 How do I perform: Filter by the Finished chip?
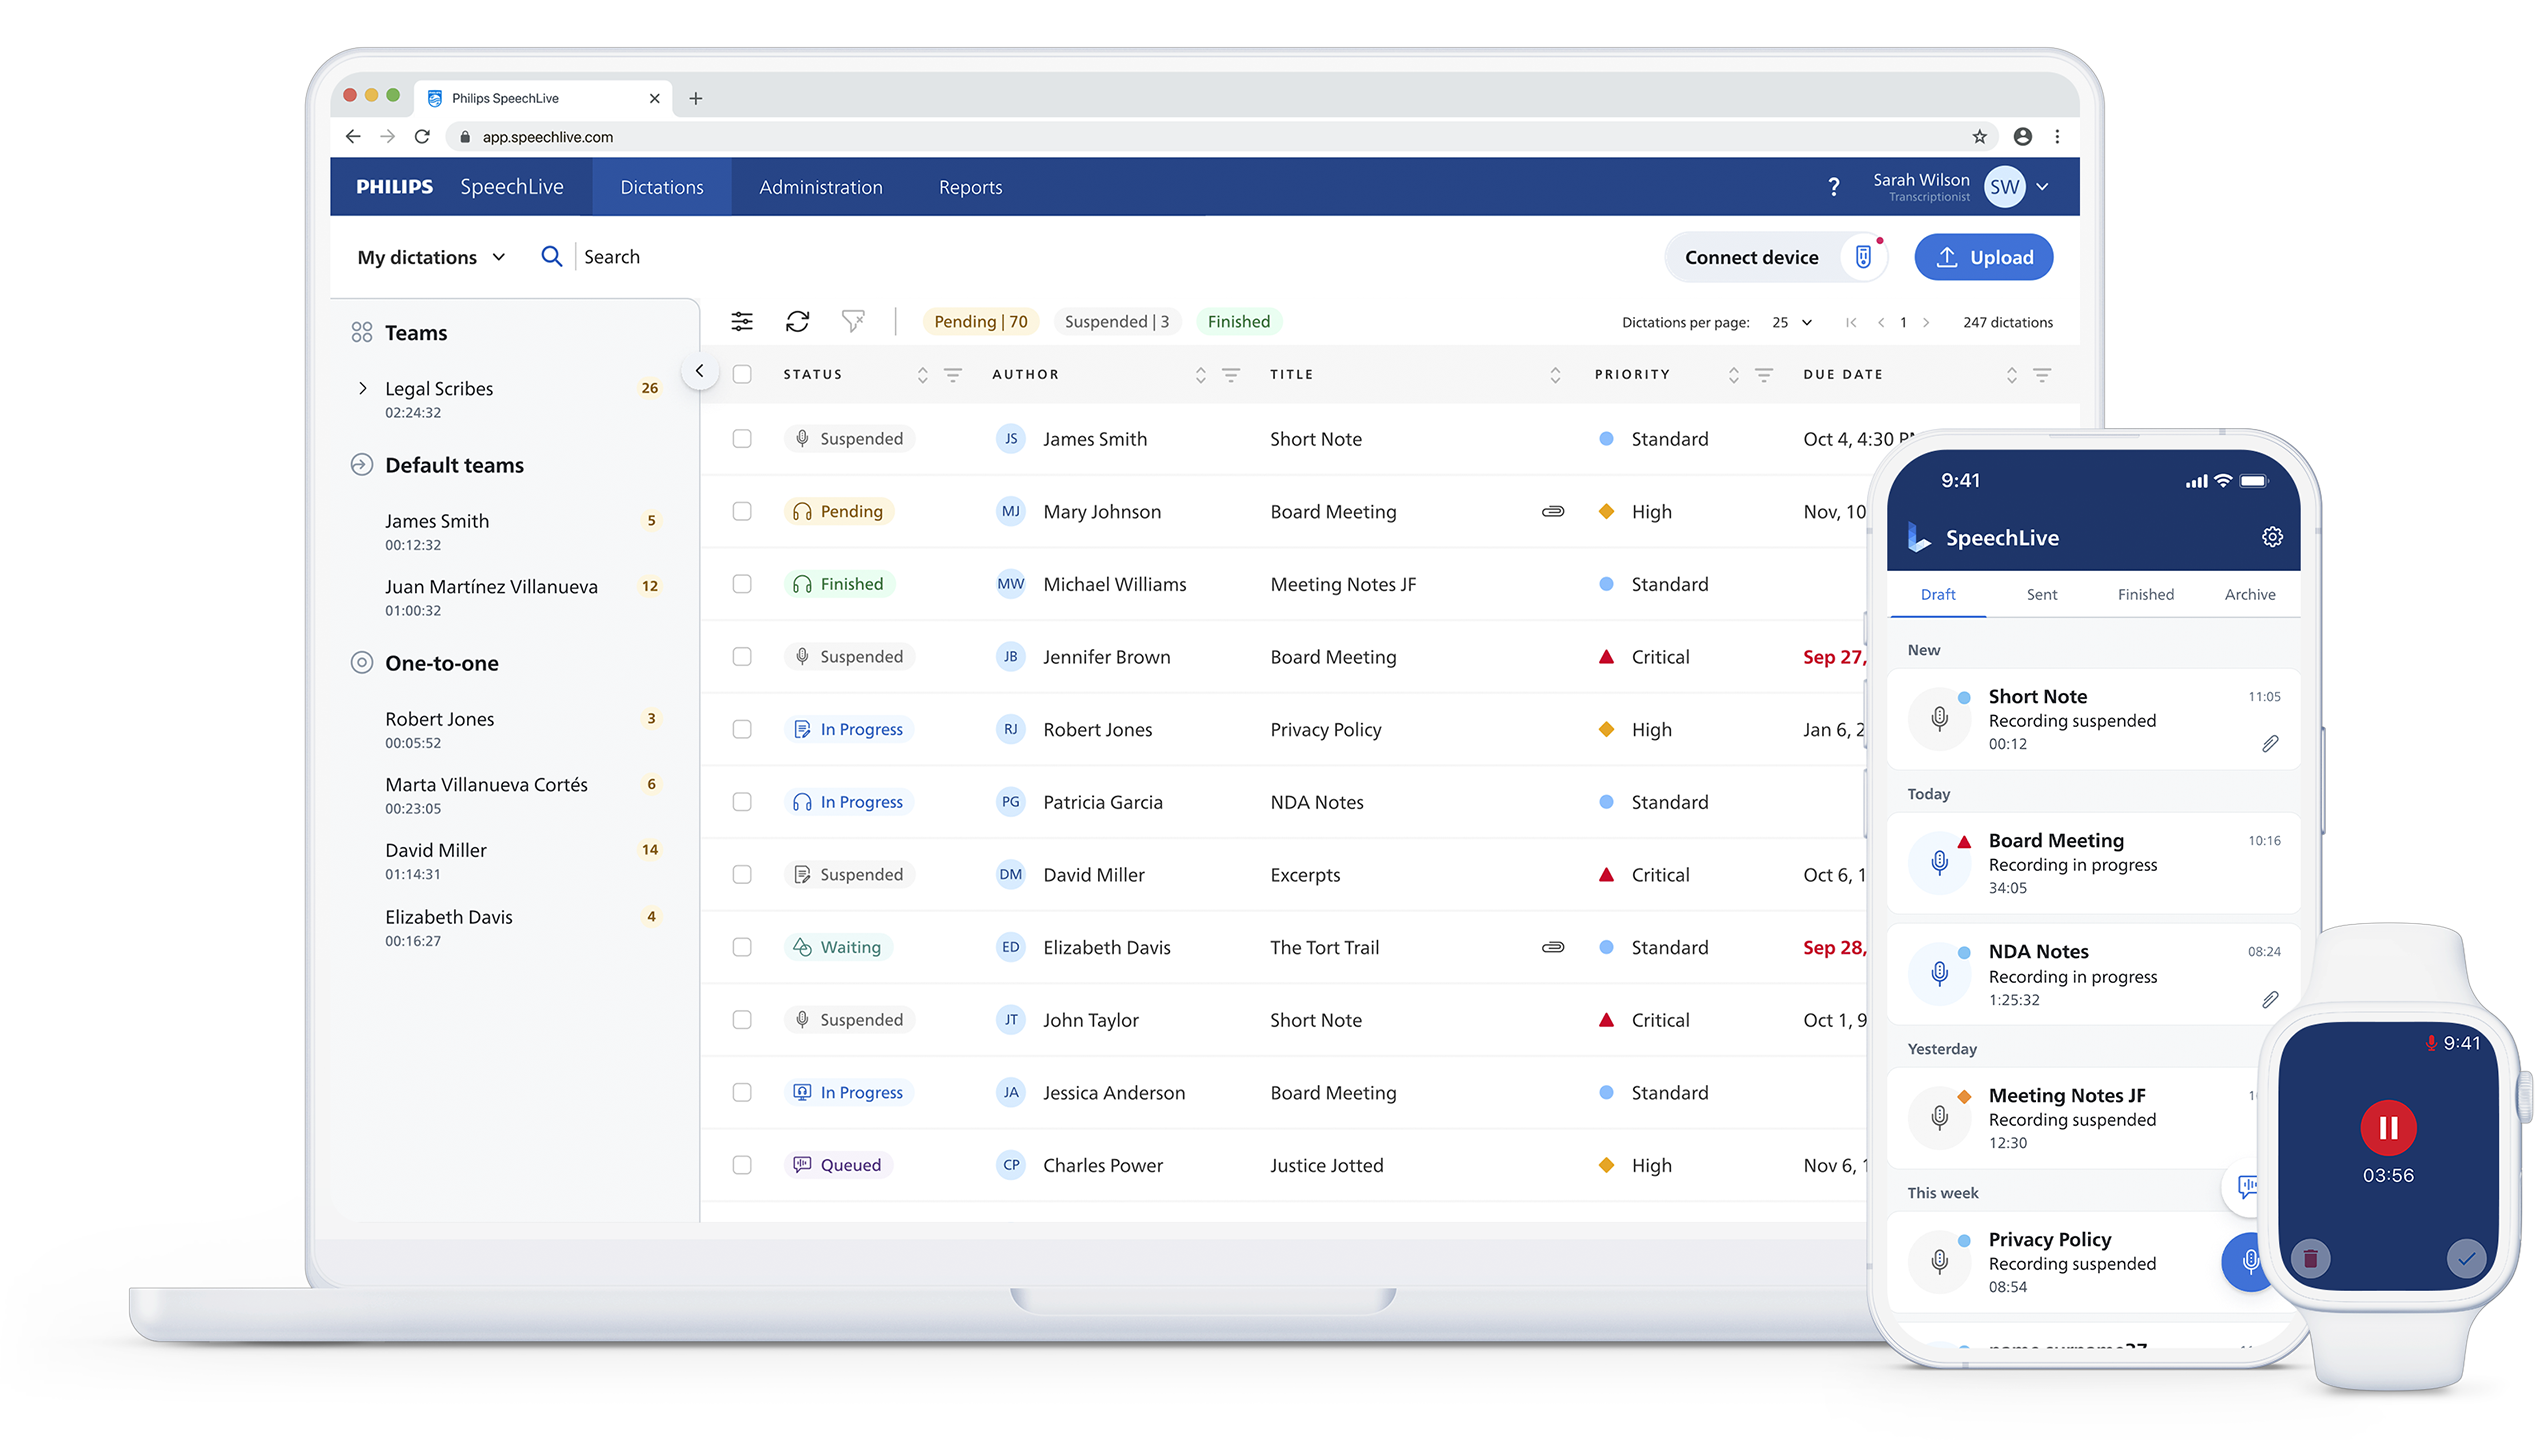point(1238,321)
